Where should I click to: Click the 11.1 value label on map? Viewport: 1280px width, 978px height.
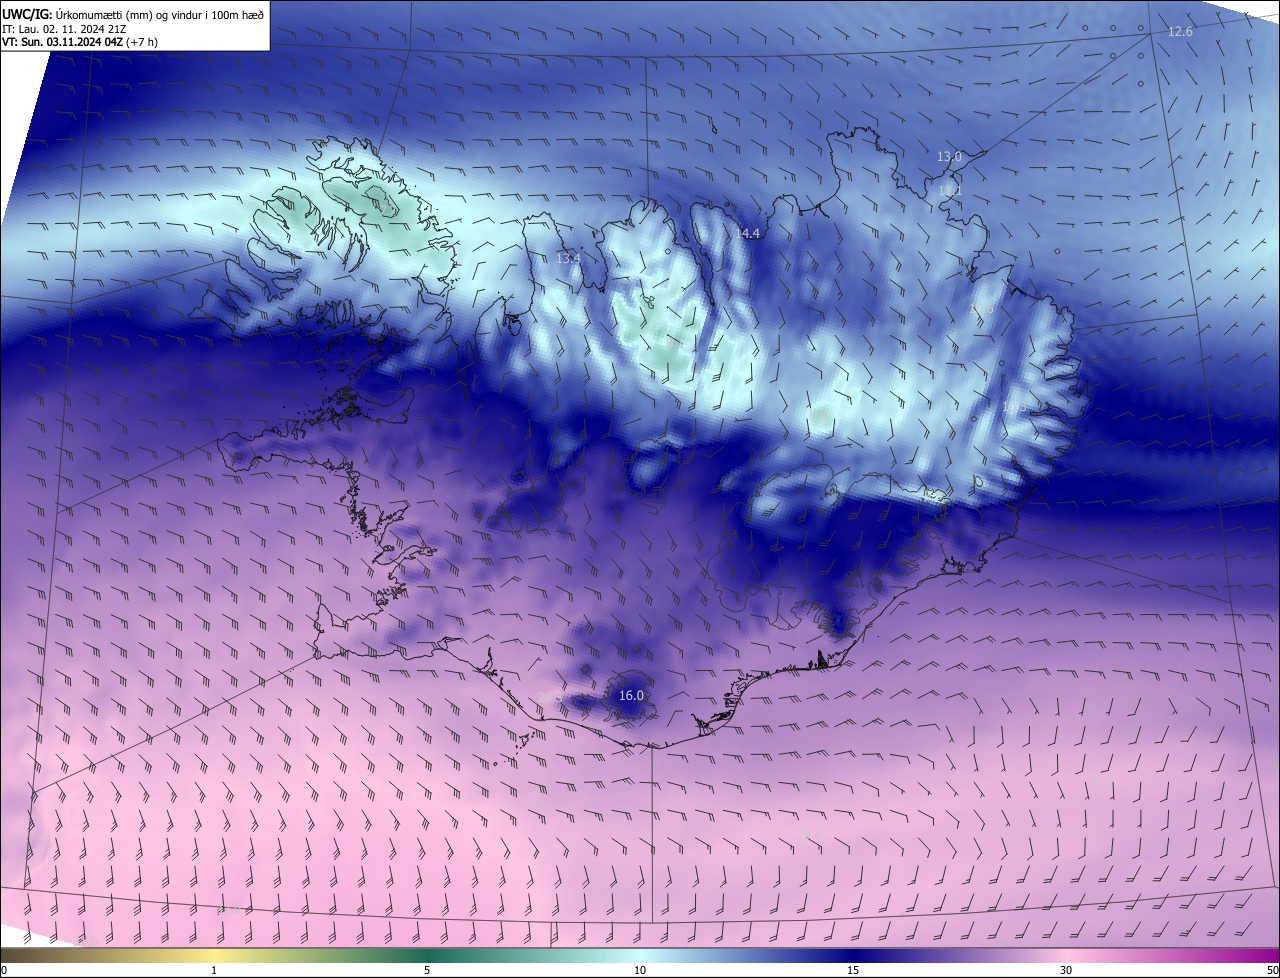coord(949,190)
